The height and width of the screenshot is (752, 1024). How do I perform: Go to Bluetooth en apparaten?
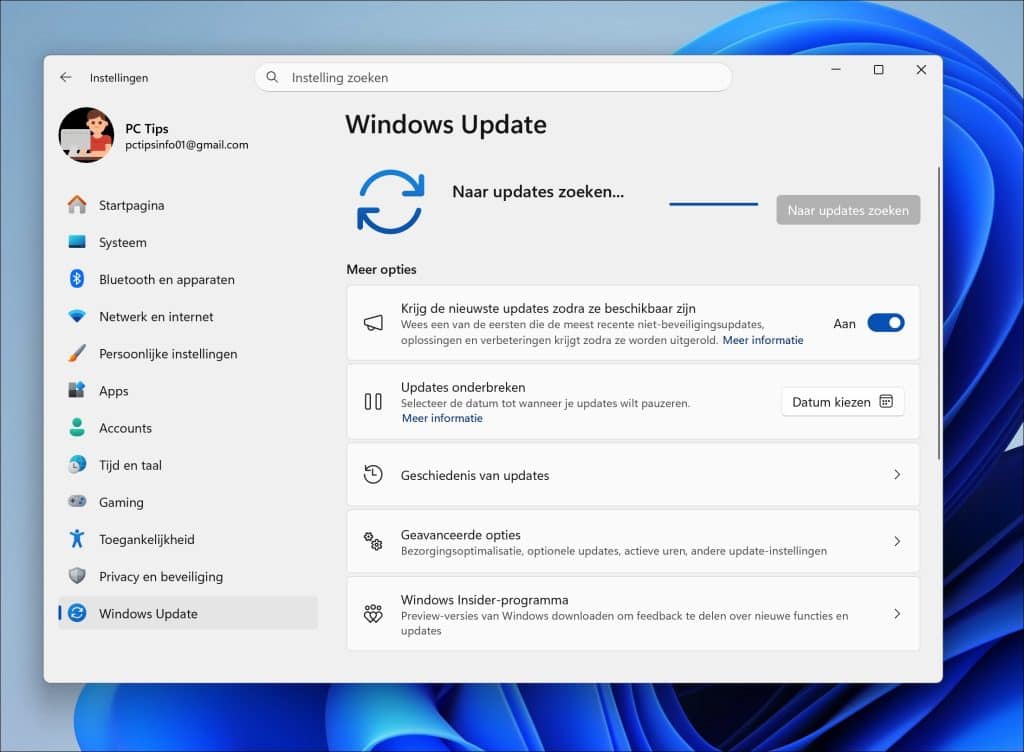(188, 279)
